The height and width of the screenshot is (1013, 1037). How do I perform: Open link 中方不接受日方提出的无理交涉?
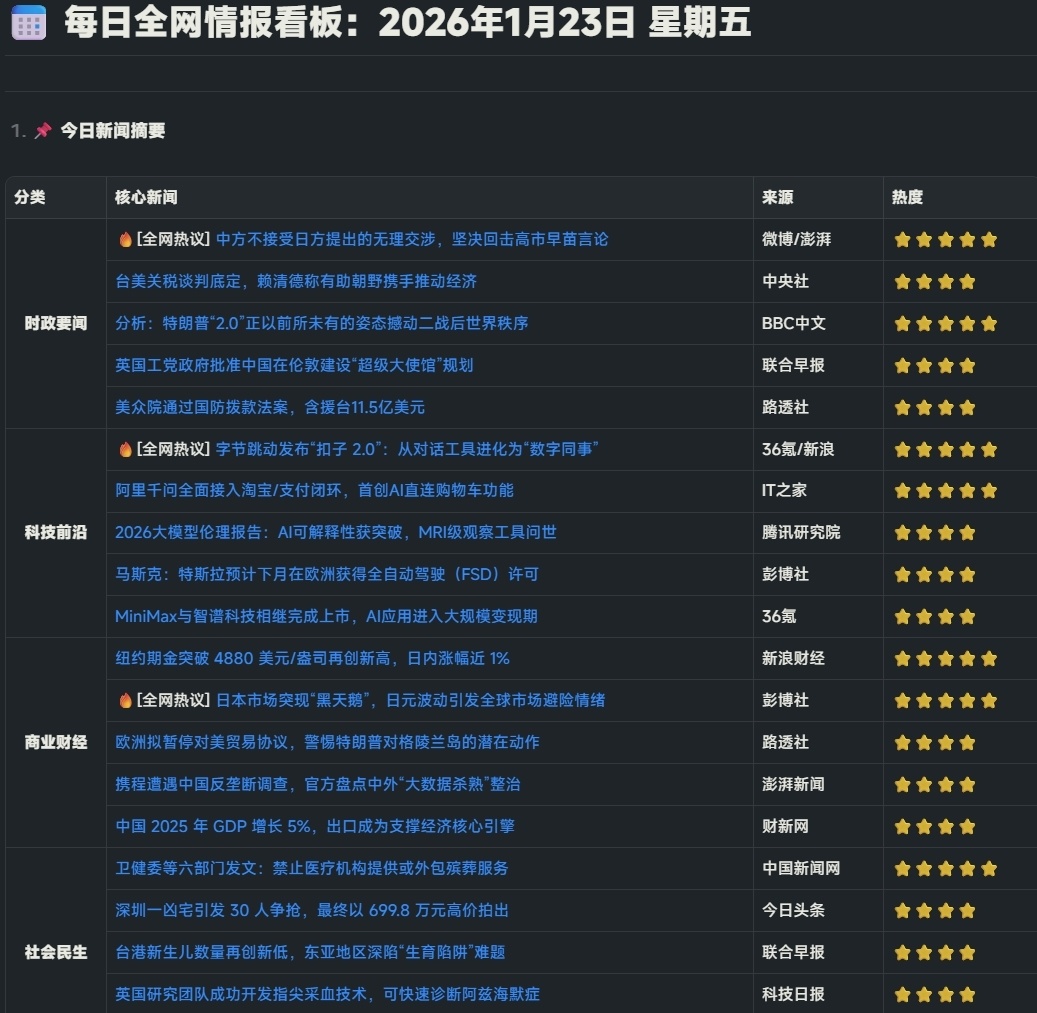[x=412, y=239]
